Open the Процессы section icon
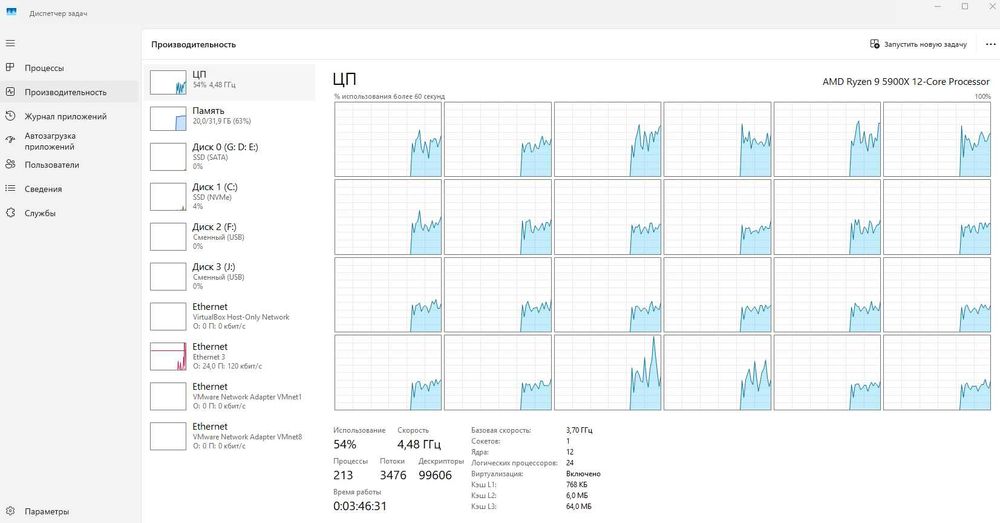 [x=10, y=68]
